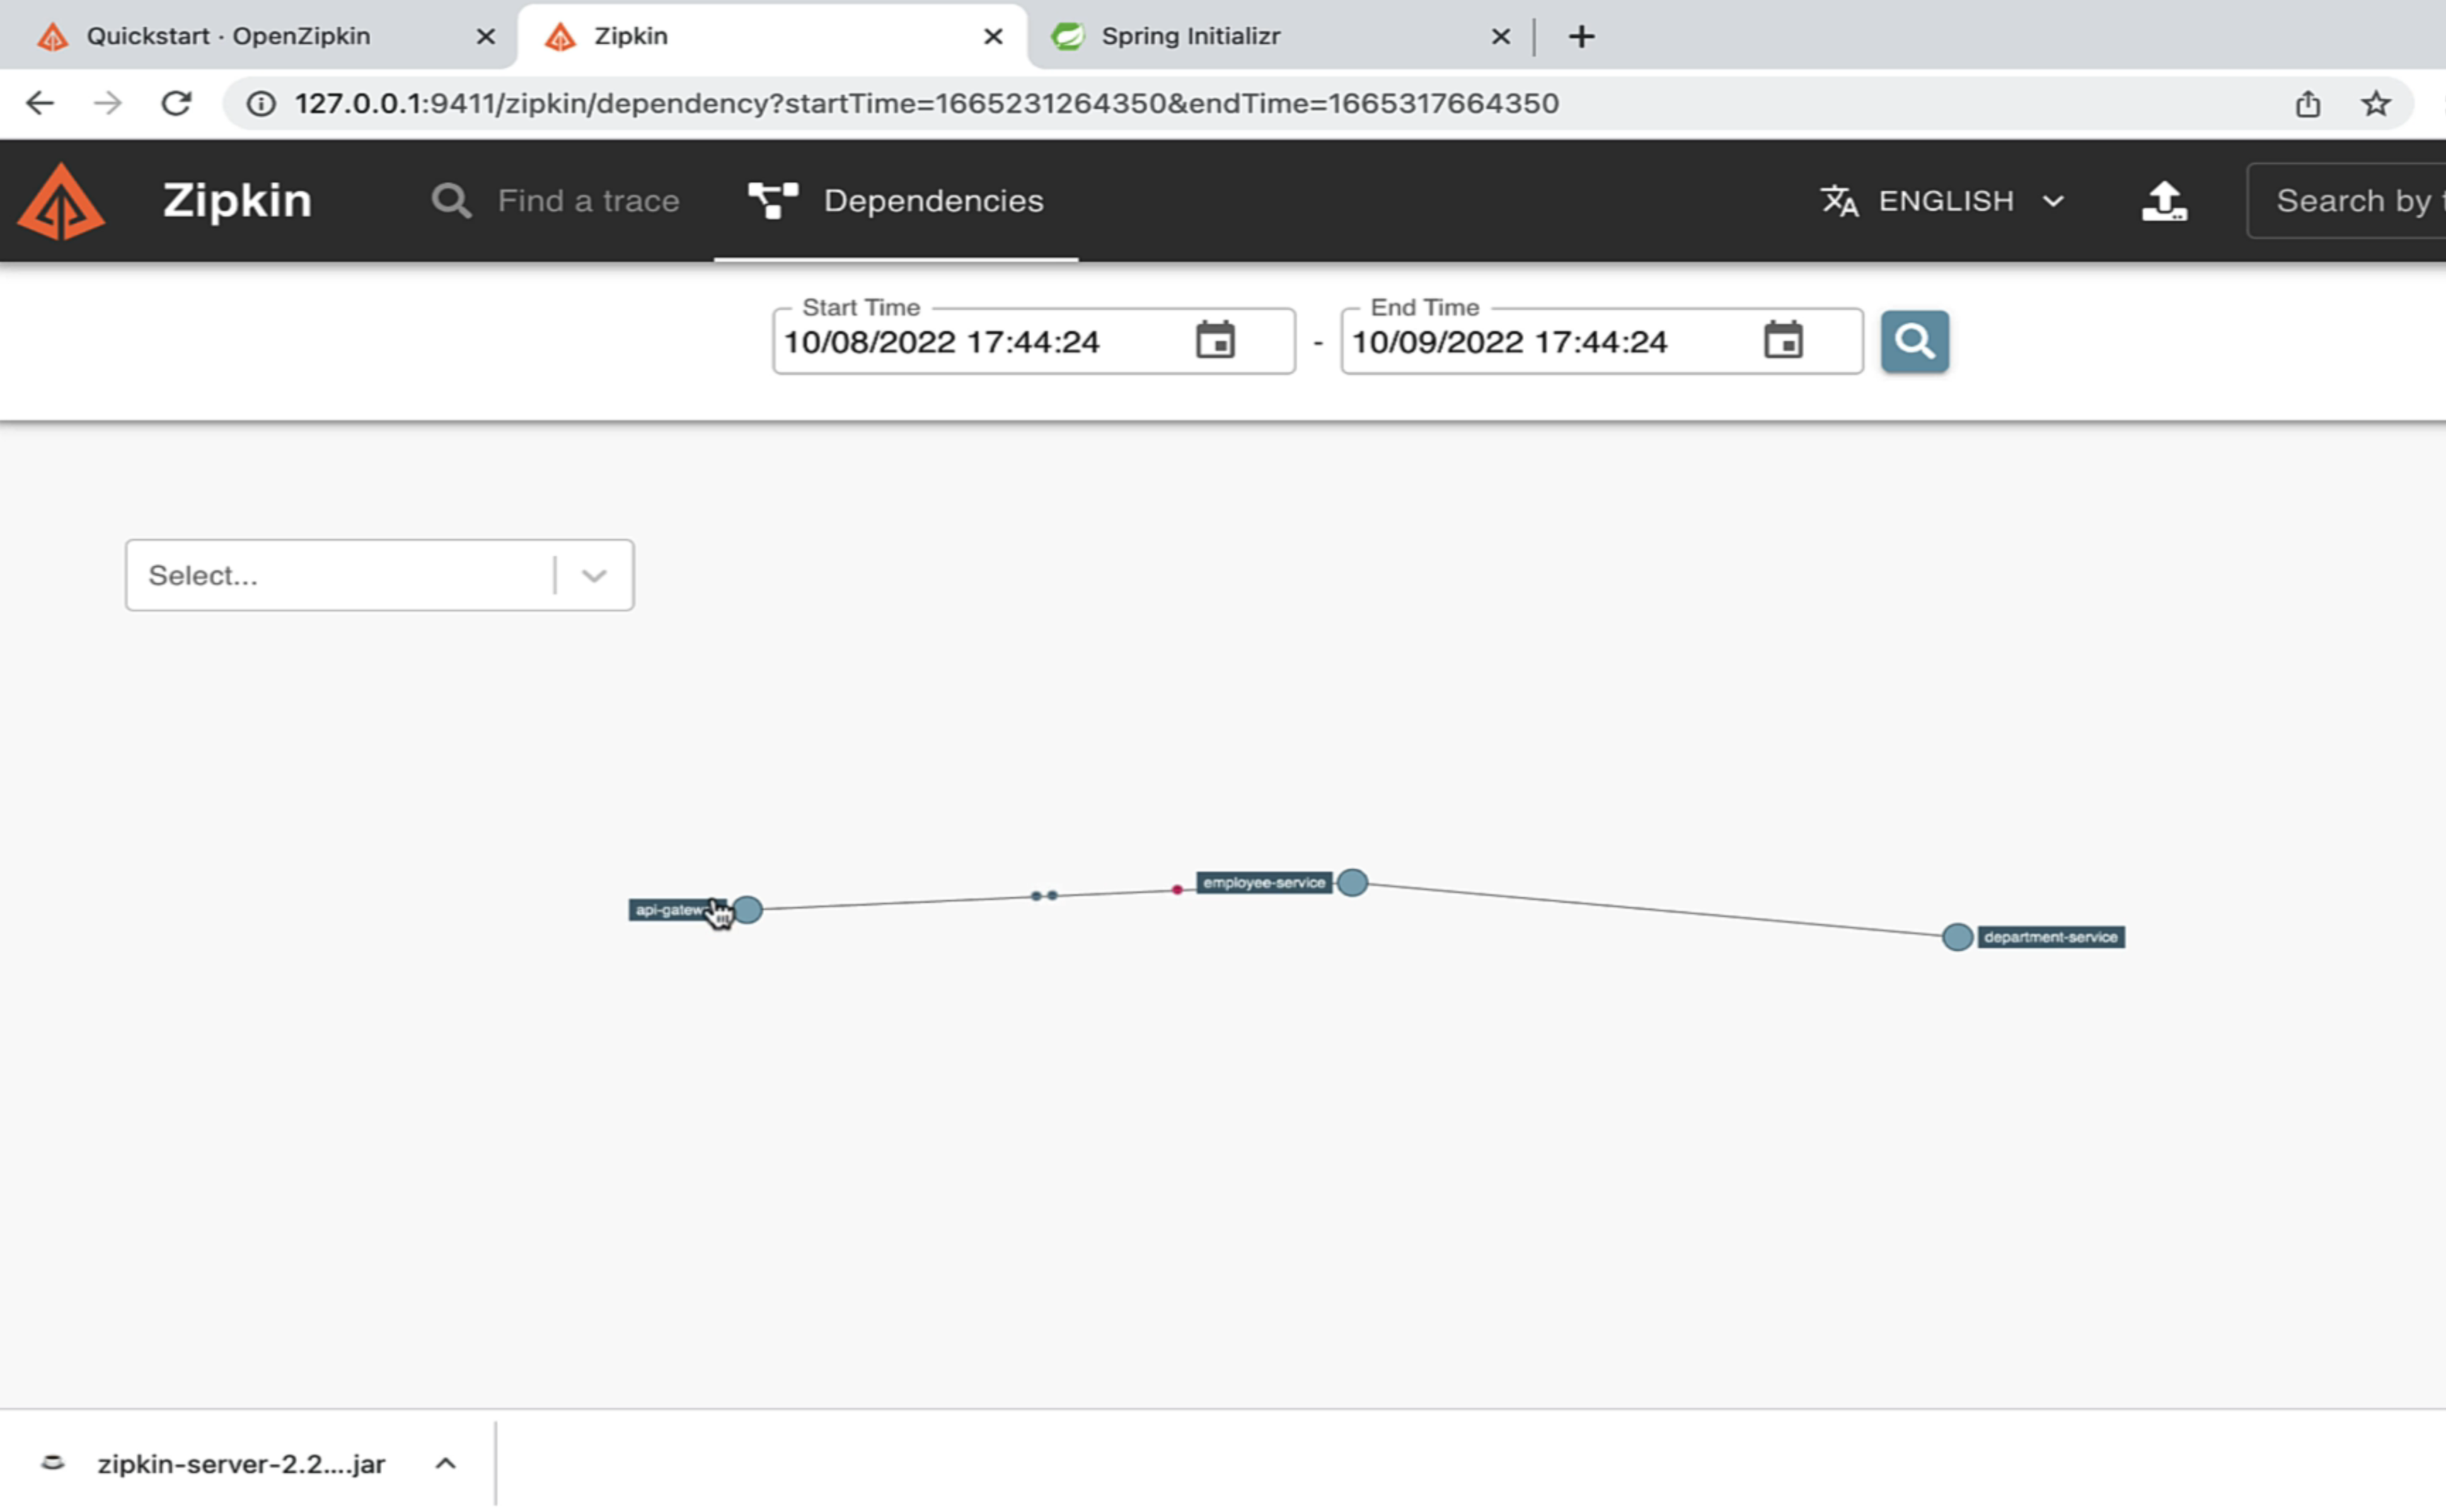Bookmark this page with star icon
Image resolution: width=2446 pixels, height=1512 pixels.
pyautogui.click(x=2375, y=103)
